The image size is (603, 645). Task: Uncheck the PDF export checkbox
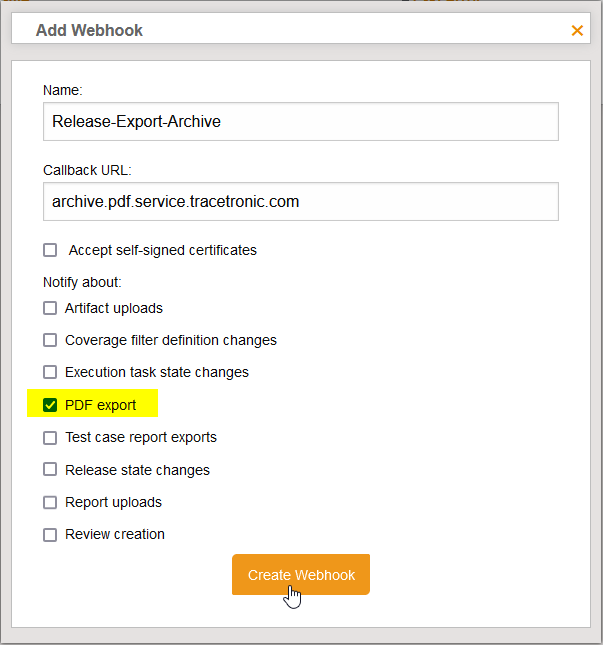(50, 405)
